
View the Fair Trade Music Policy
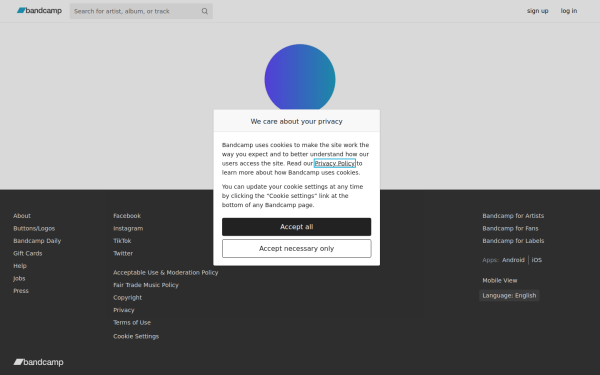point(146,285)
